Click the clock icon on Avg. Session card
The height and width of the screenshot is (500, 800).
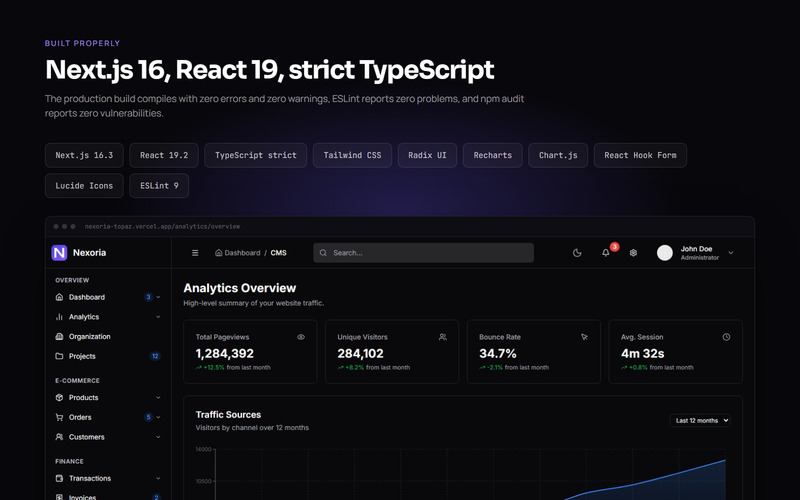click(726, 337)
